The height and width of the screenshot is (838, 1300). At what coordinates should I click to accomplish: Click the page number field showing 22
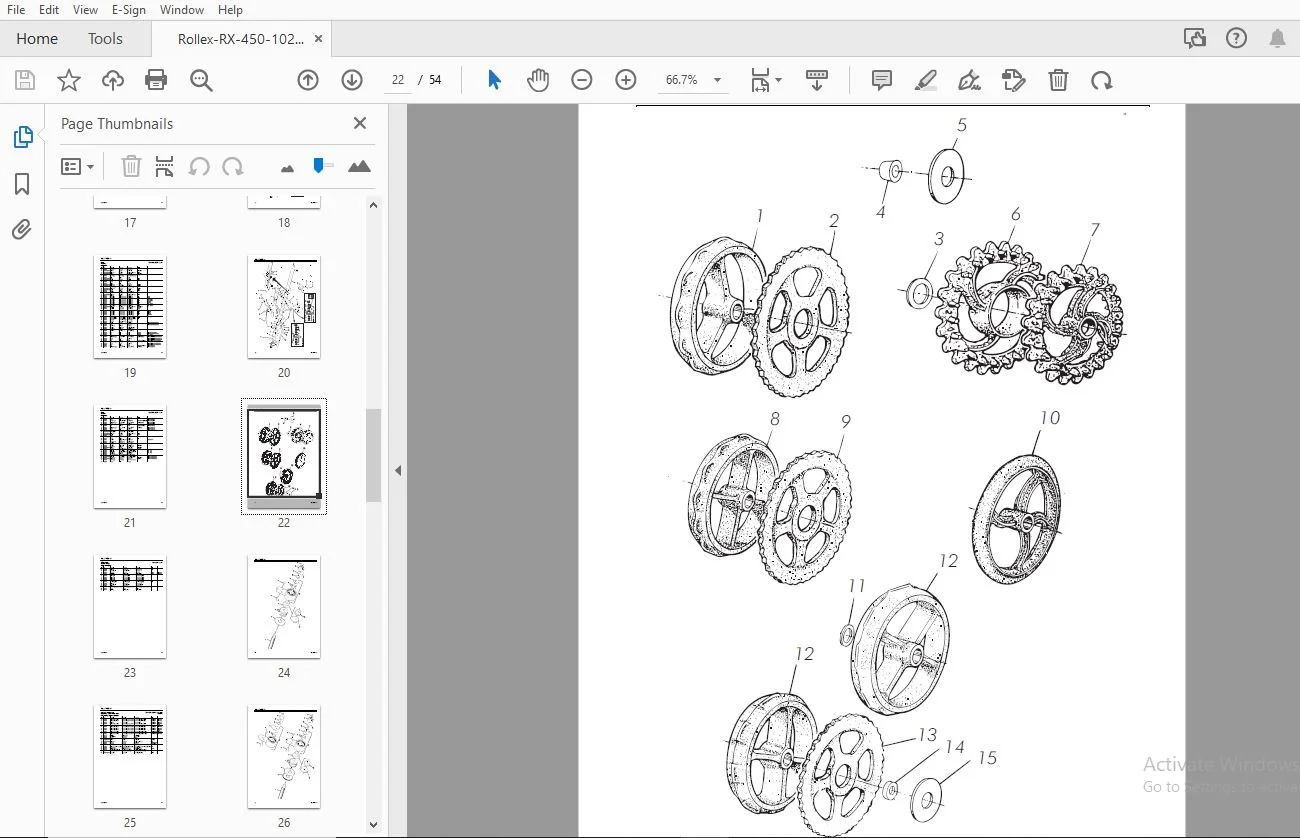pyautogui.click(x=398, y=80)
